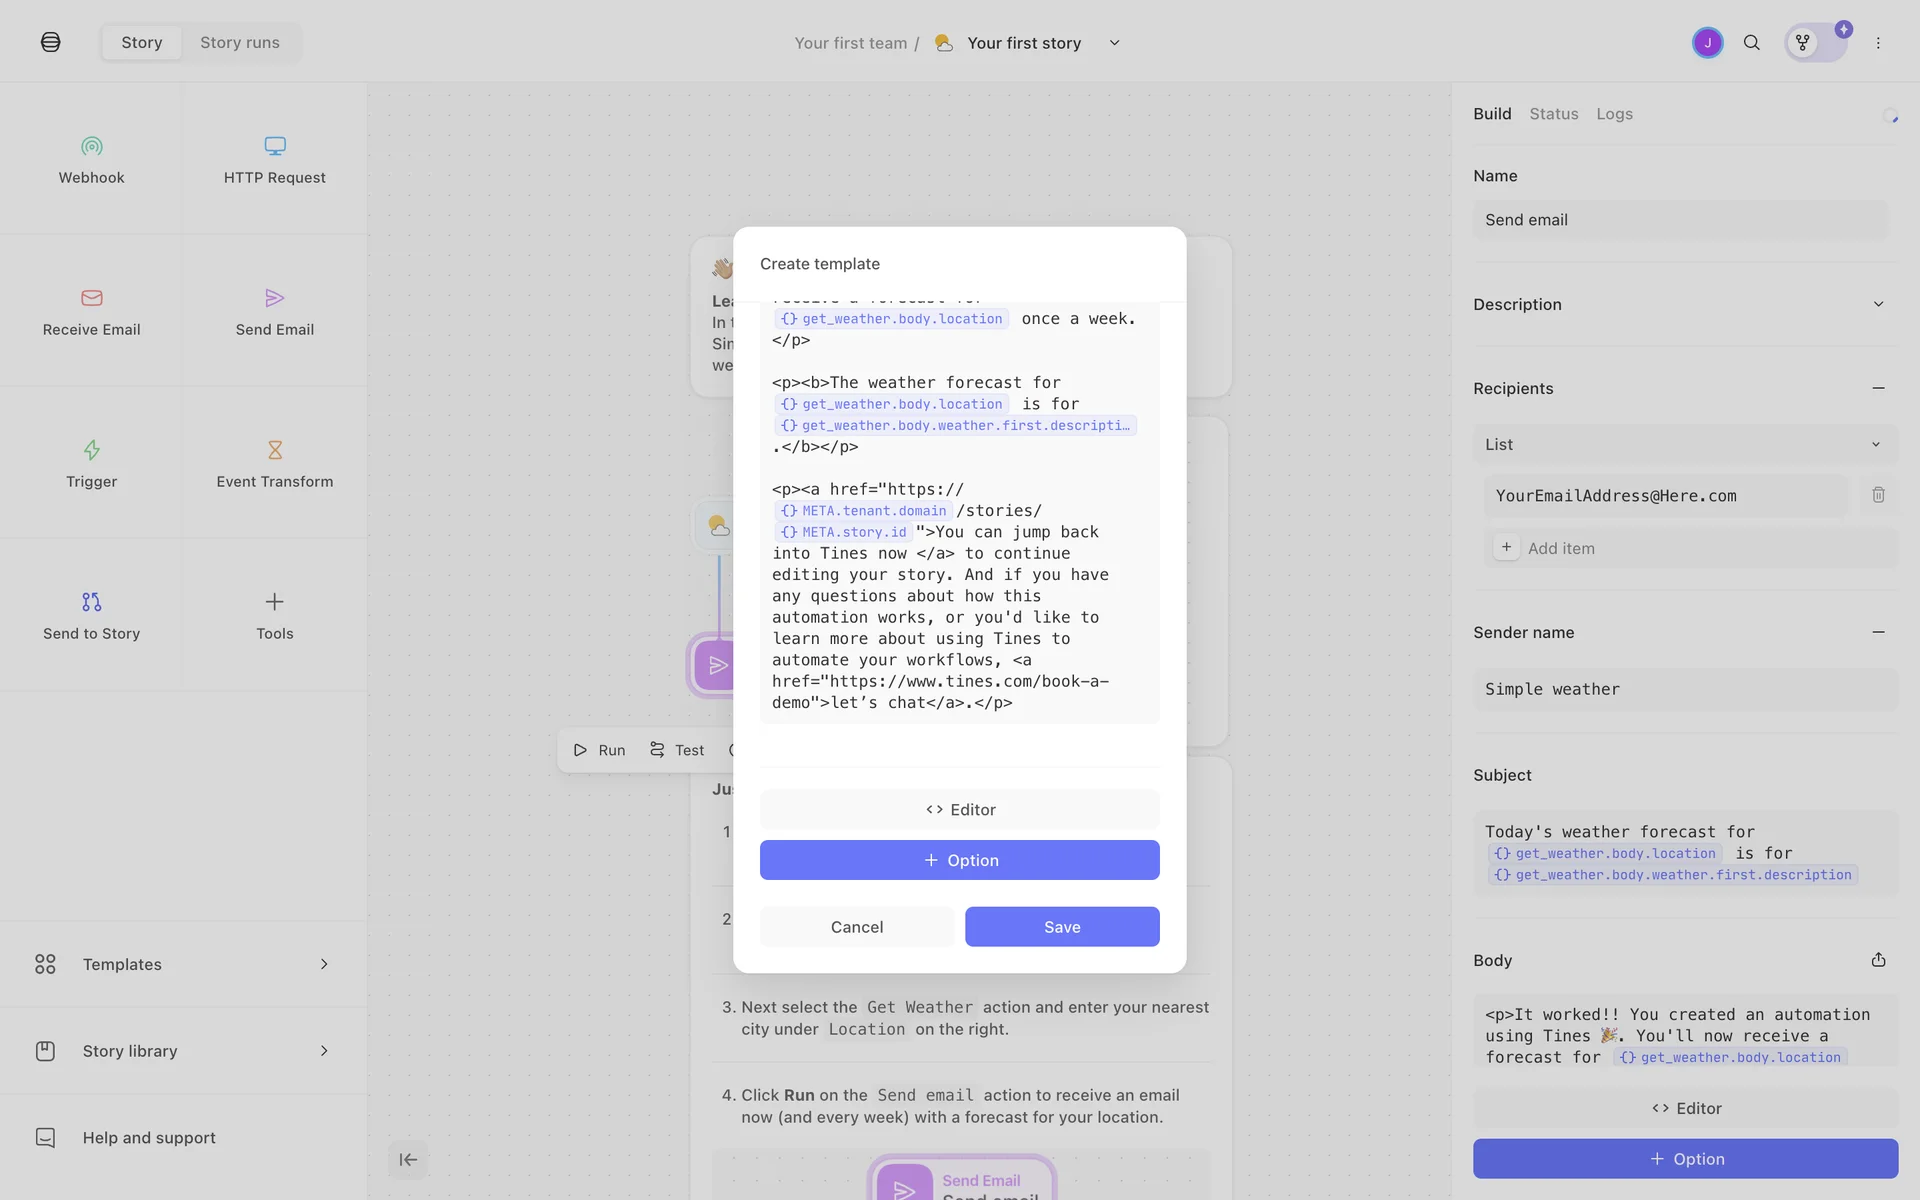1920x1200 pixels.
Task: Click the Sender name input field
Action: coord(1684,689)
